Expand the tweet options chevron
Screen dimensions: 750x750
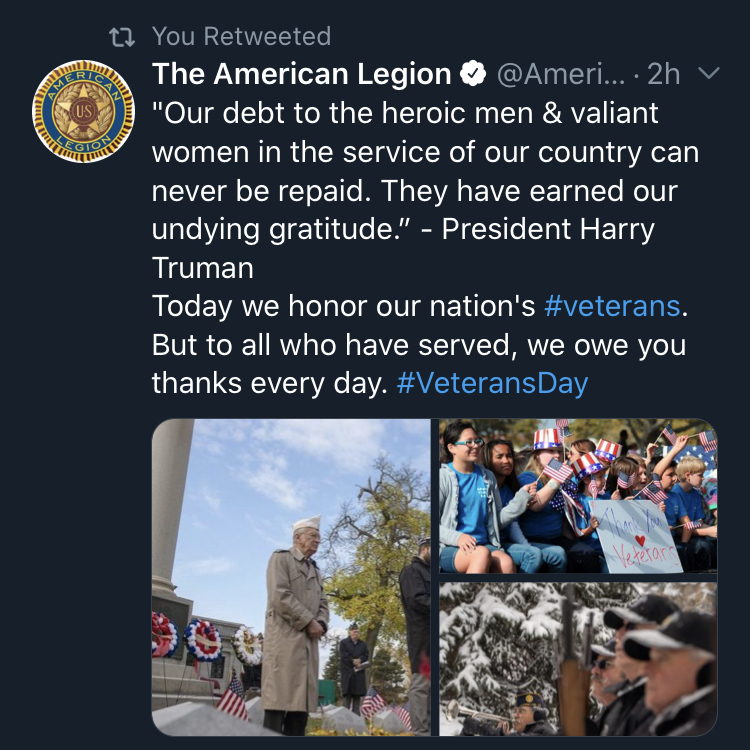click(x=709, y=73)
